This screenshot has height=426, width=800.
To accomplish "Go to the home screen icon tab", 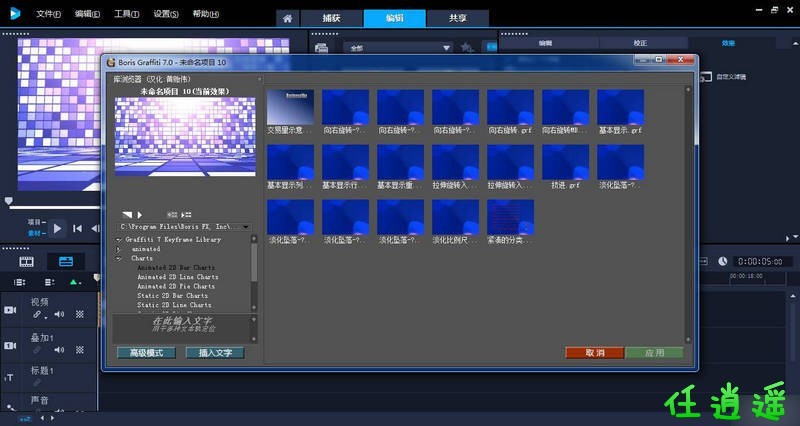I will (x=288, y=18).
